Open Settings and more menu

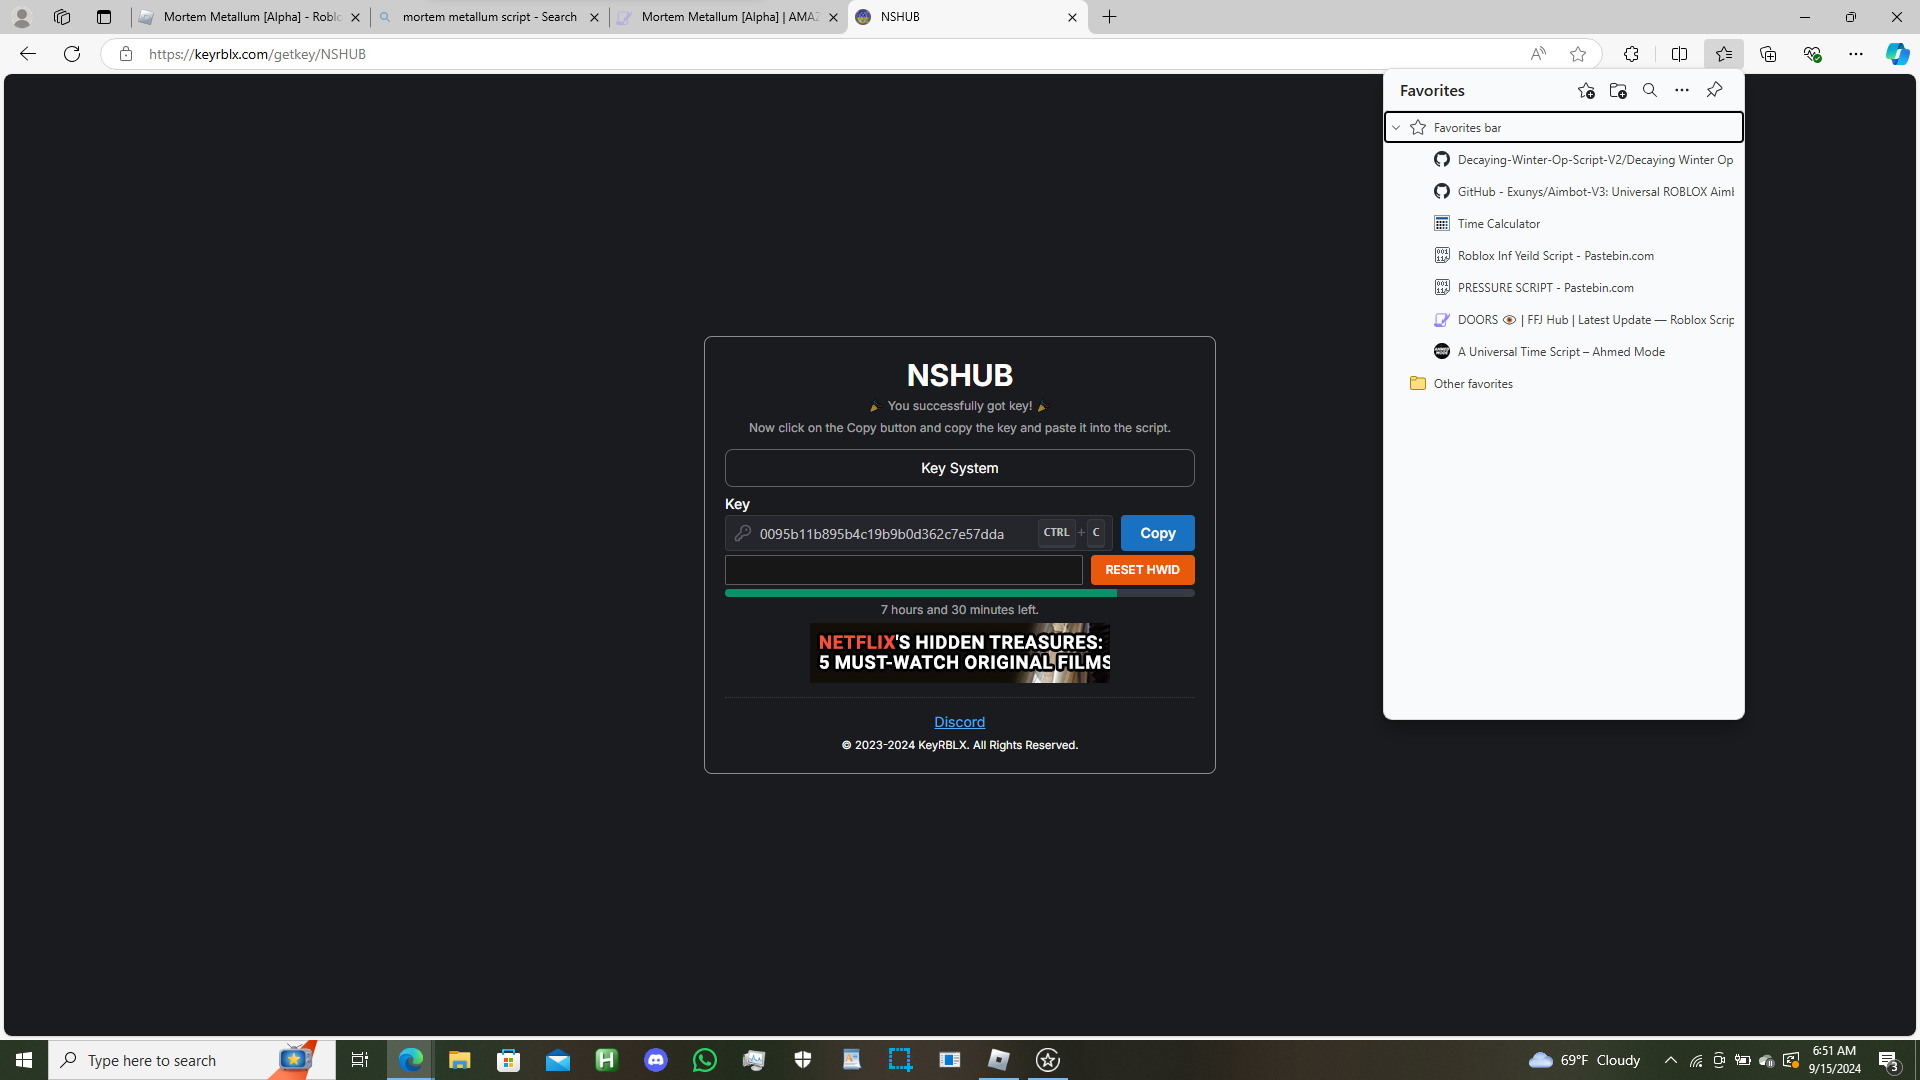tap(1855, 54)
